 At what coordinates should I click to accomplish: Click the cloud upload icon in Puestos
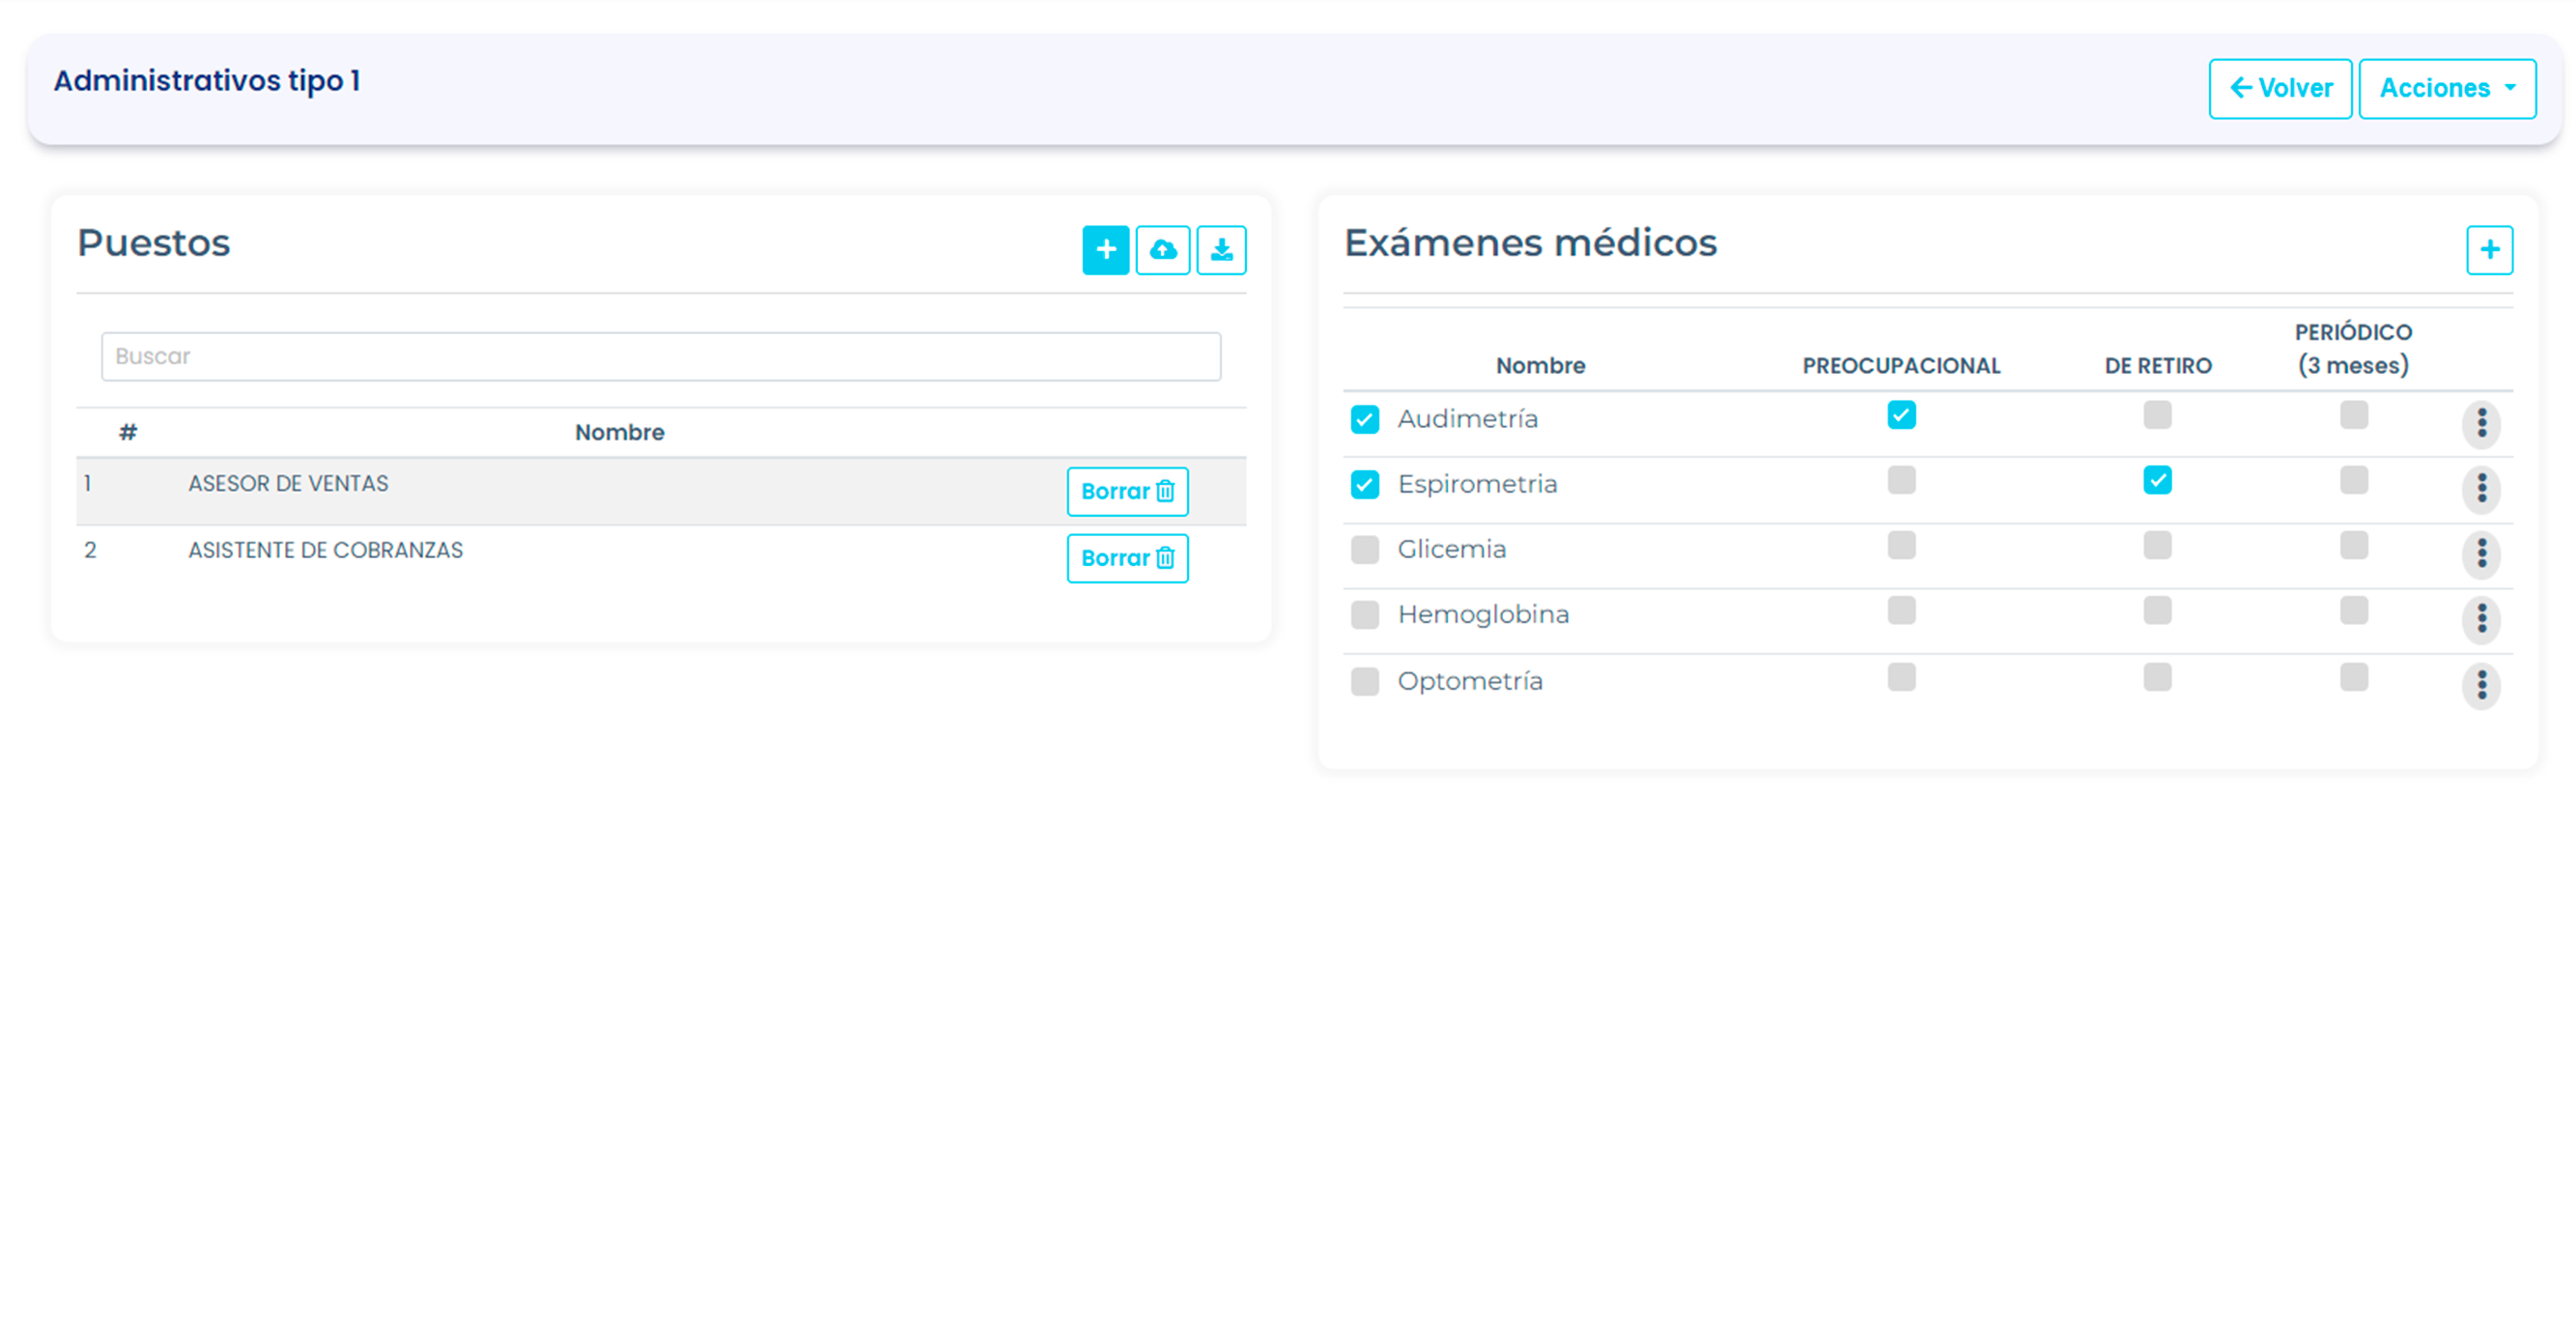click(1163, 250)
